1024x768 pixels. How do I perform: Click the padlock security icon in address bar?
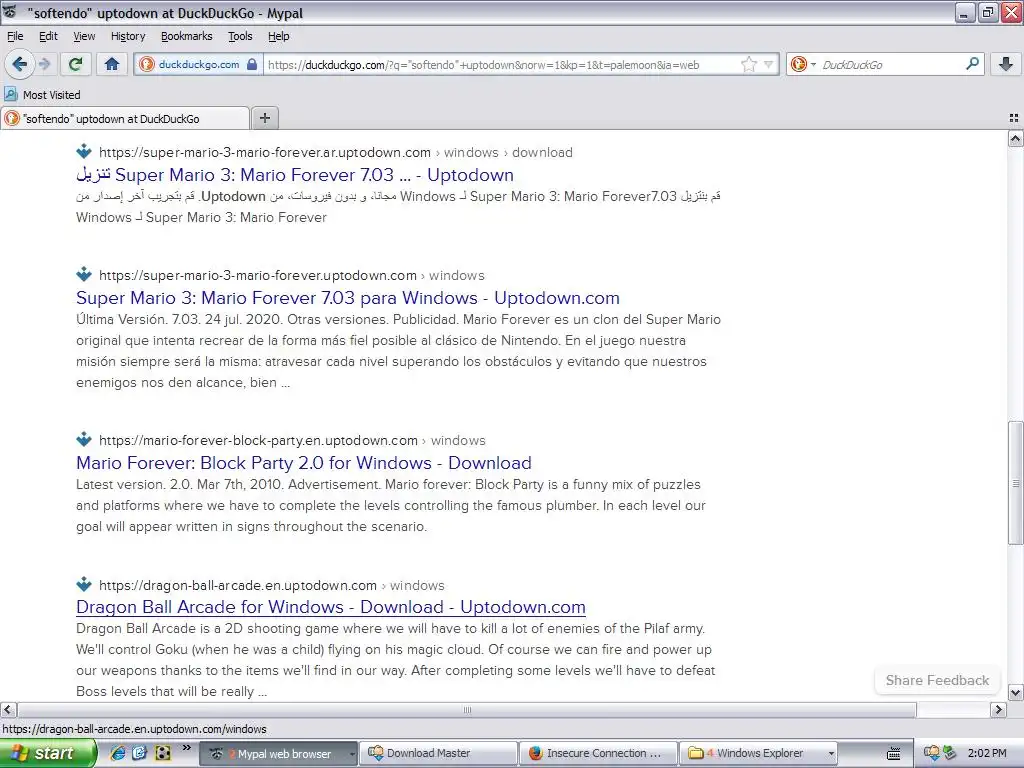coord(252,64)
